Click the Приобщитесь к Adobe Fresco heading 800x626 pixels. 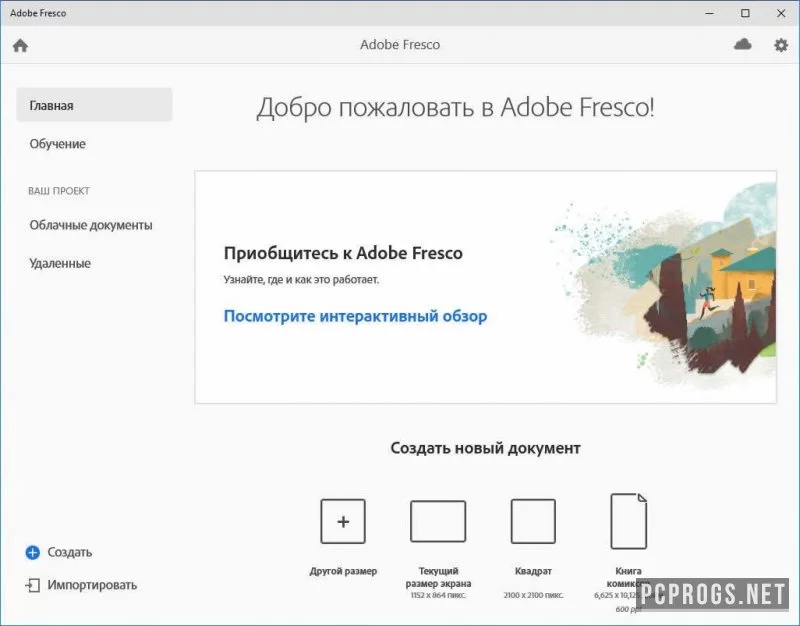click(343, 253)
